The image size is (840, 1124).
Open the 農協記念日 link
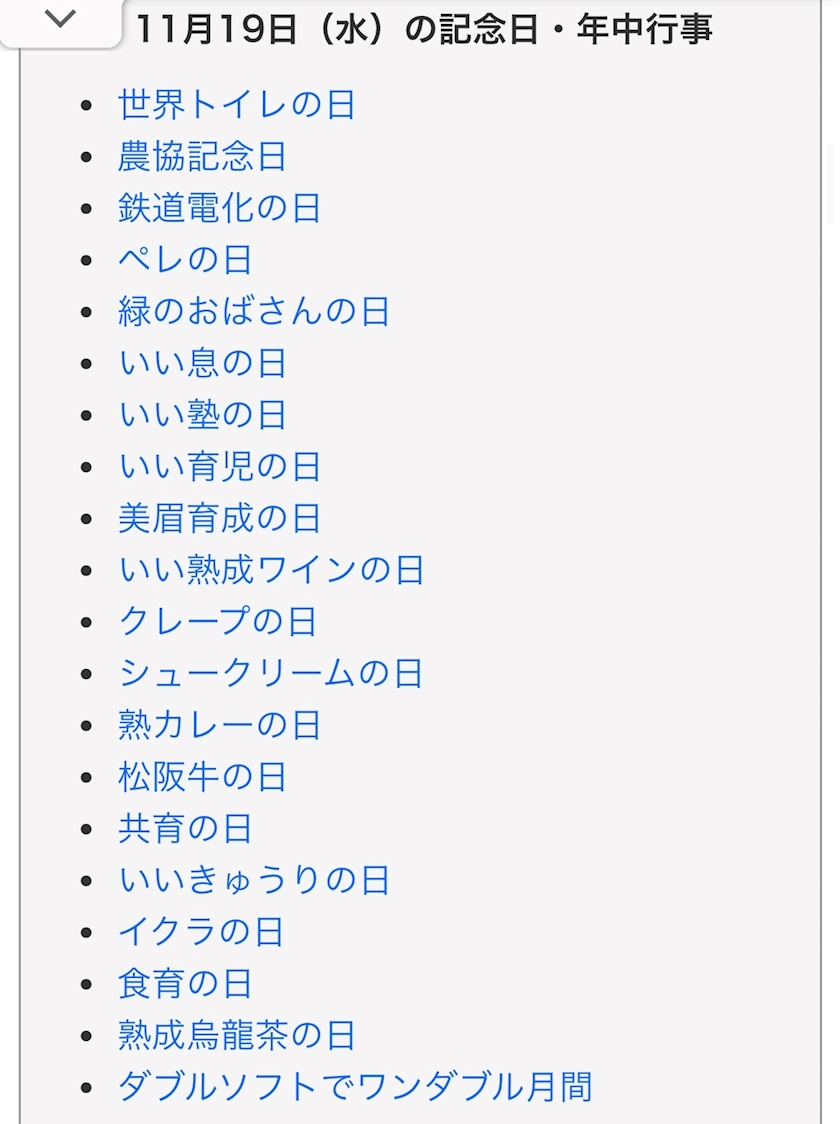click(202, 157)
